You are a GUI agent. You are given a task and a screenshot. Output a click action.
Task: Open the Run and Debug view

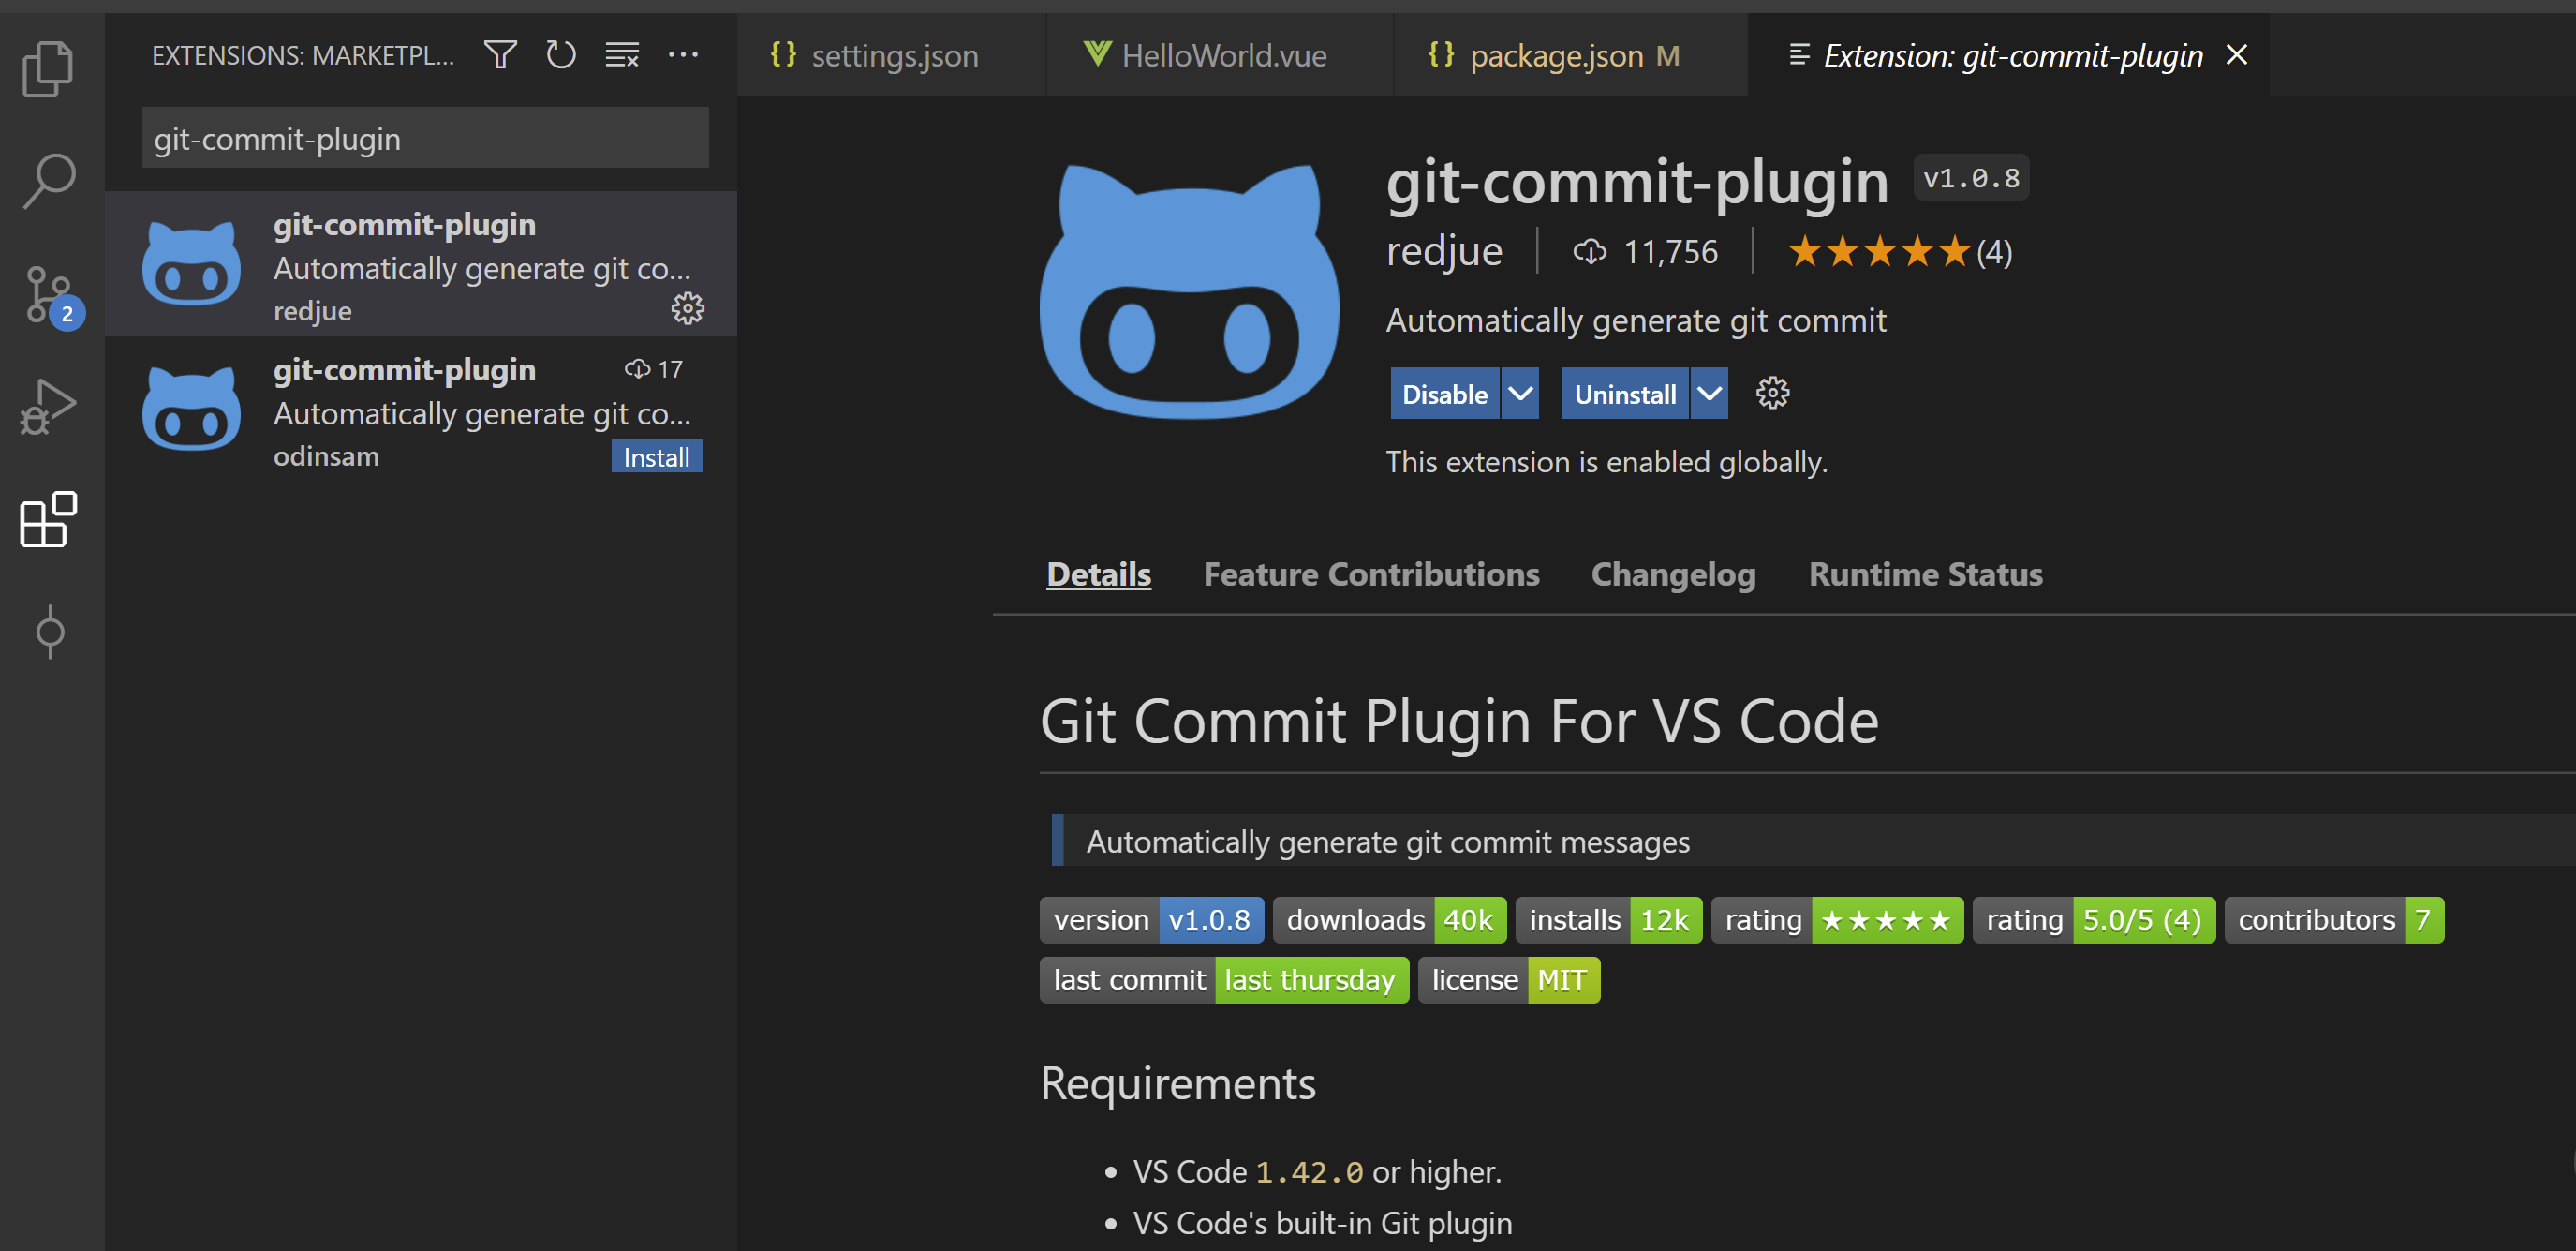point(49,406)
